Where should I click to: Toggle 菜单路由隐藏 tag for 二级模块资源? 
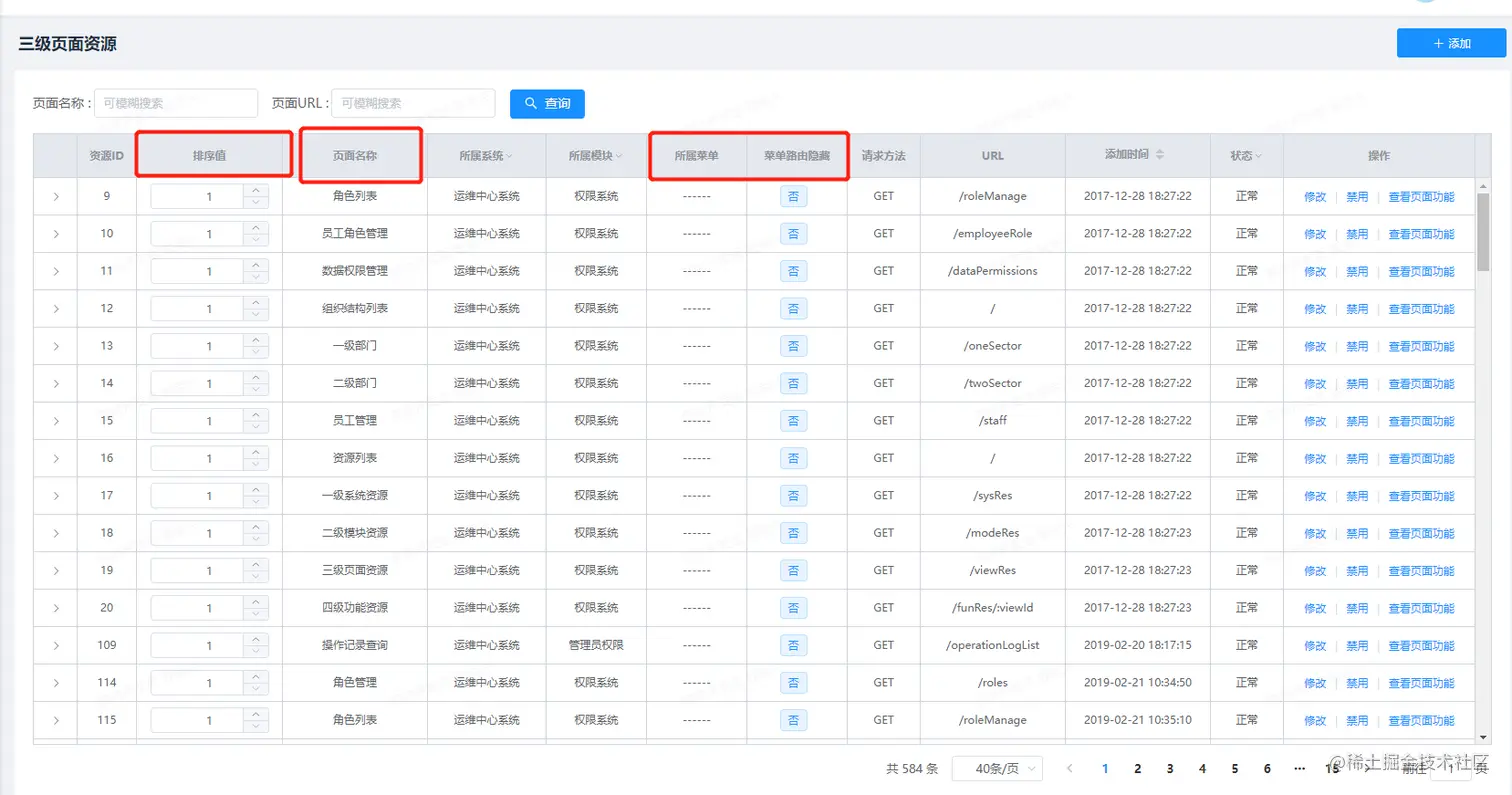pyautogui.click(x=793, y=533)
